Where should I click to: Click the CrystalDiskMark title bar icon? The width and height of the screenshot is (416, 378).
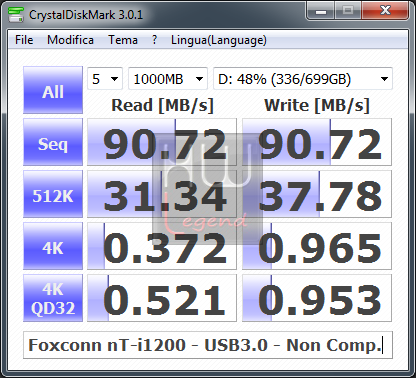[x=16, y=15]
